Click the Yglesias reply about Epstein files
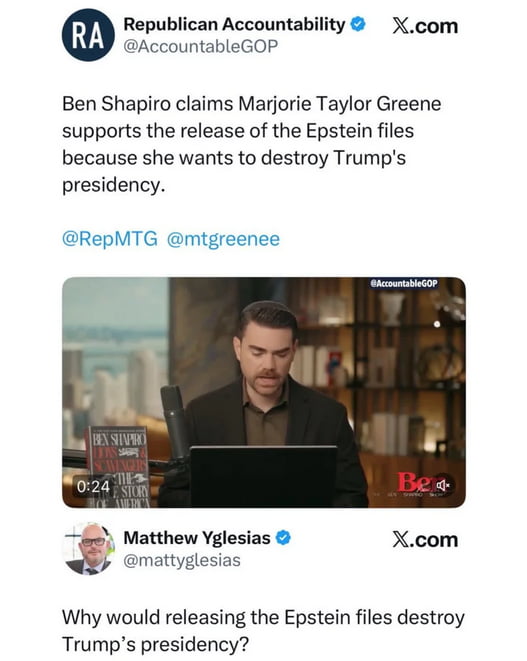 [x=264, y=631]
